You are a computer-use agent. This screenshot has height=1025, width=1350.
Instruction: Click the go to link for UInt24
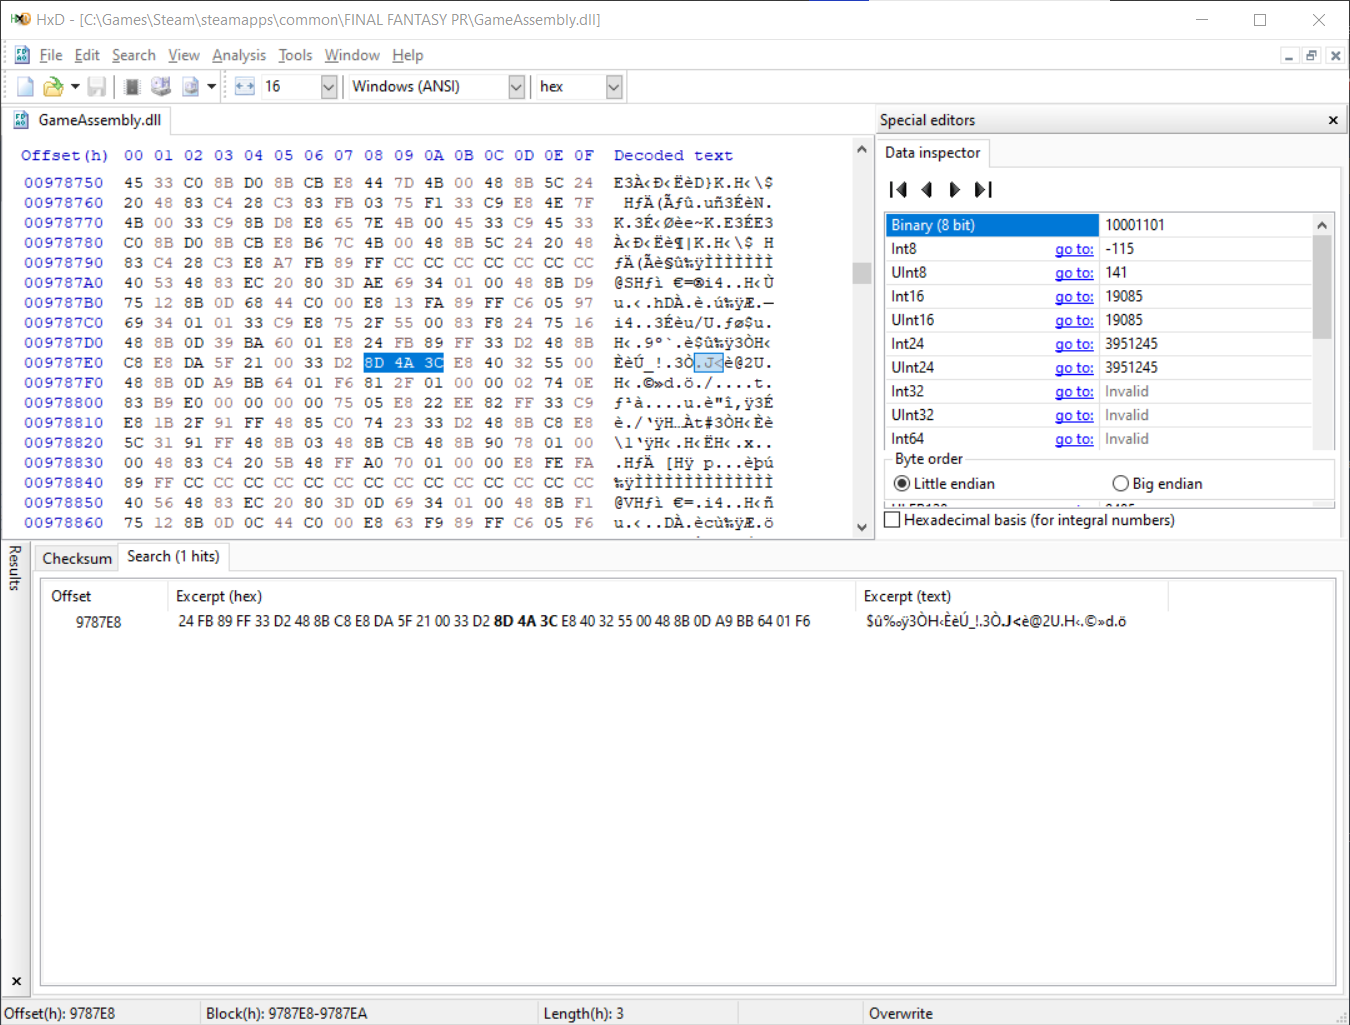(x=1074, y=368)
